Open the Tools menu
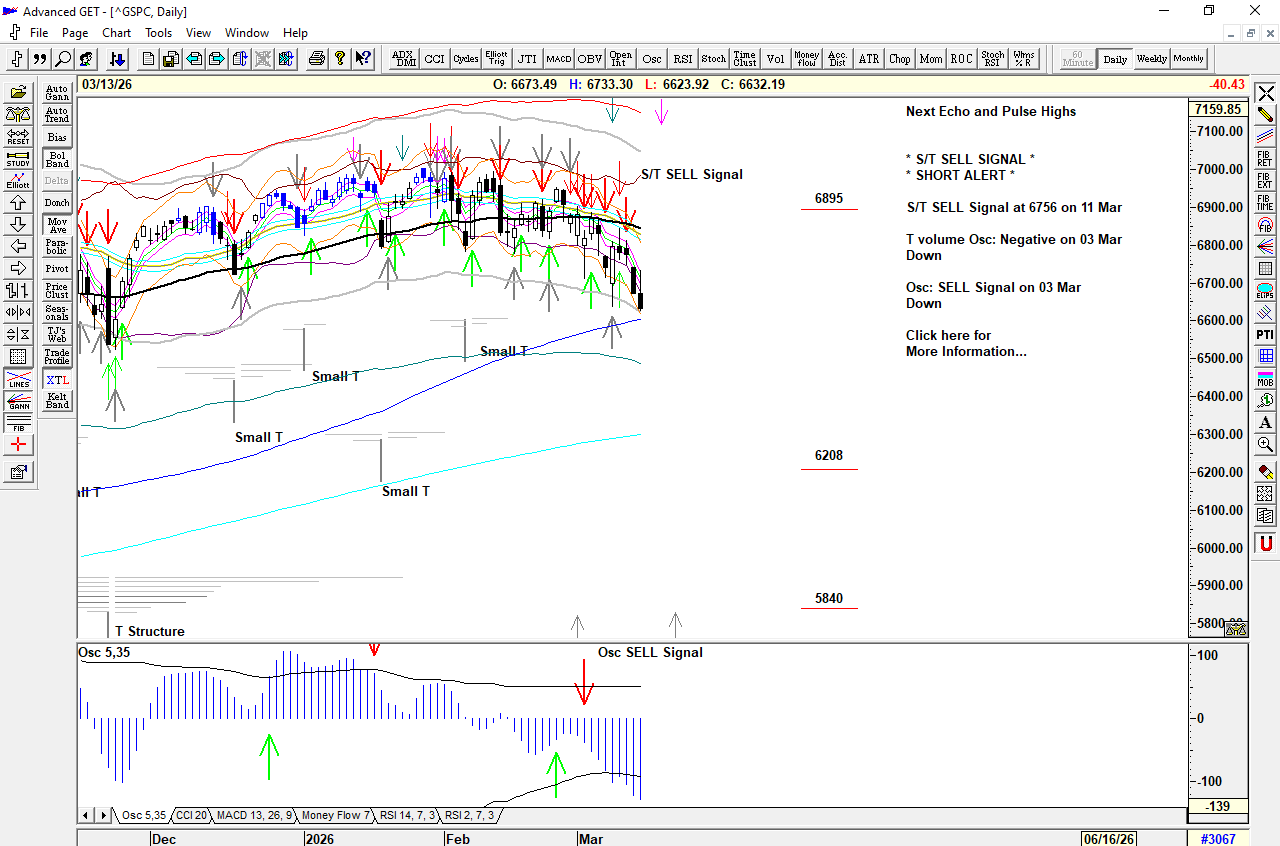The width and height of the screenshot is (1280, 846). point(158,33)
